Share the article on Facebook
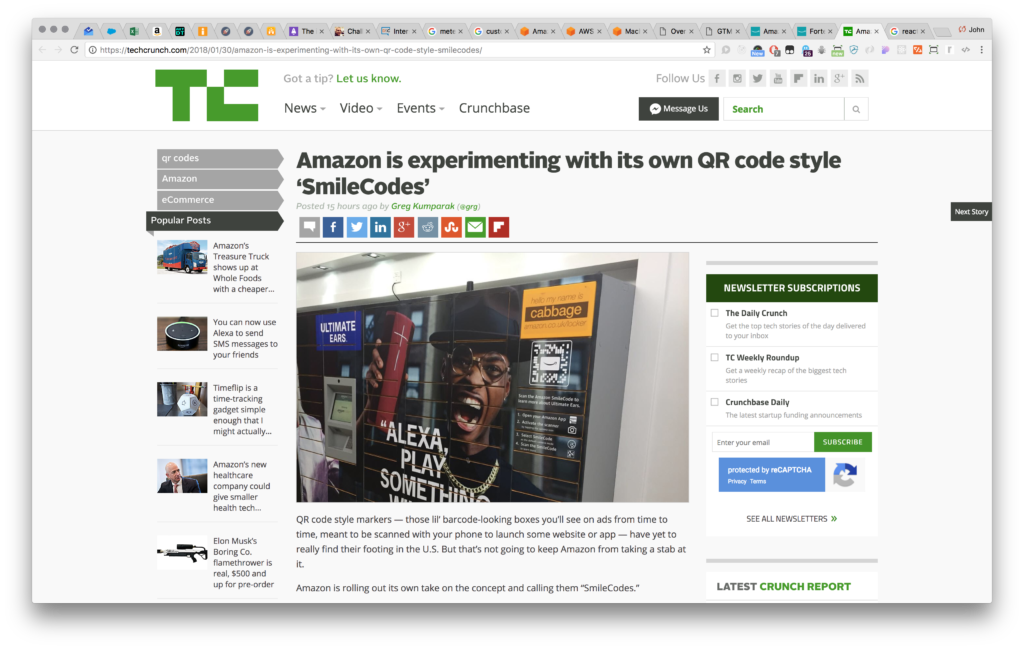The height and width of the screenshot is (649, 1024). point(333,227)
